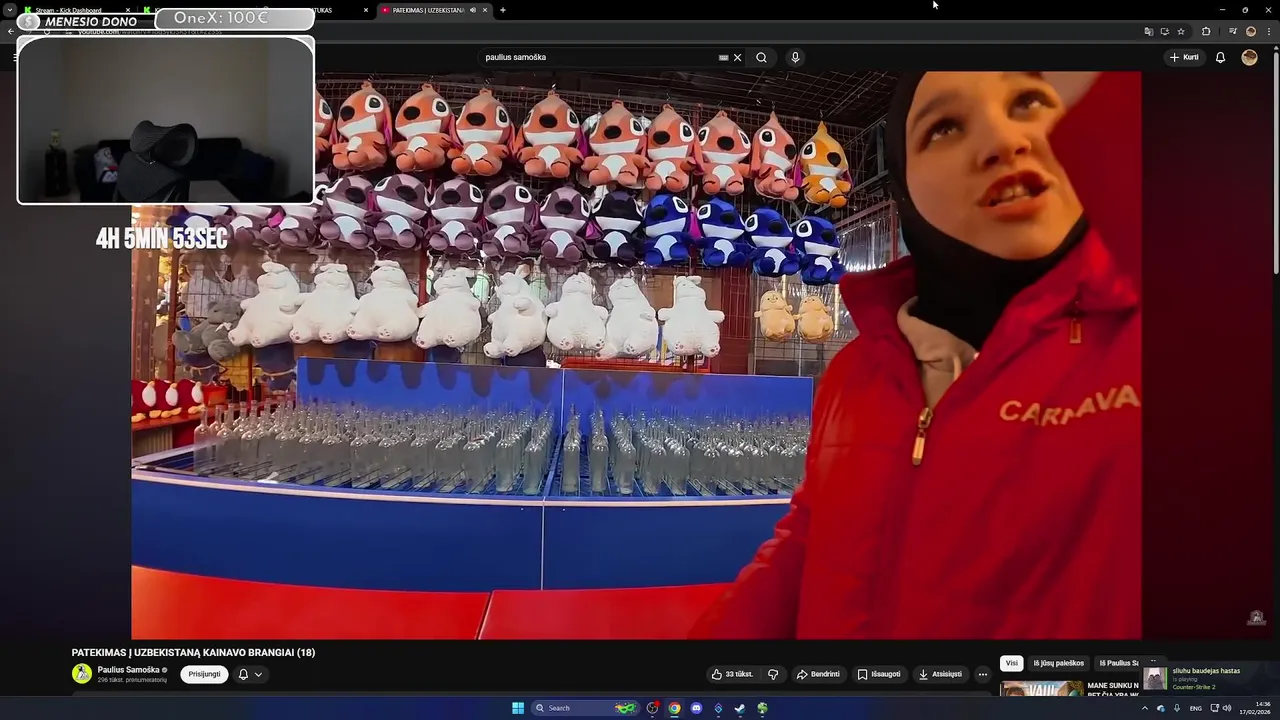Share the video via Bendrinti
The height and width of the screenshot is (720, 1280).
pos(818,674)
